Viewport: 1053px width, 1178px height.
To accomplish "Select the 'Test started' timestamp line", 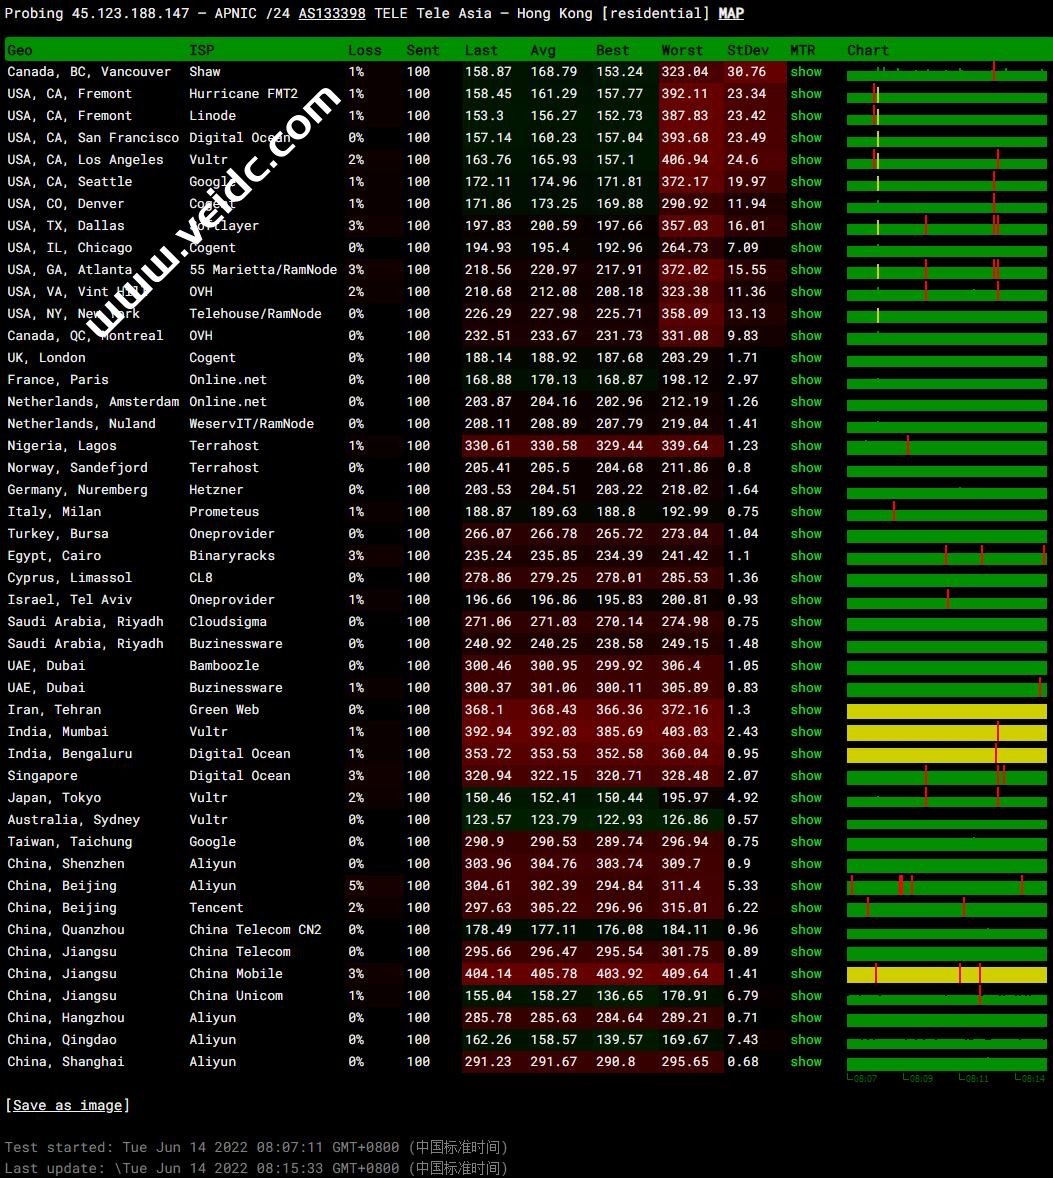I will click(256, 1147).
